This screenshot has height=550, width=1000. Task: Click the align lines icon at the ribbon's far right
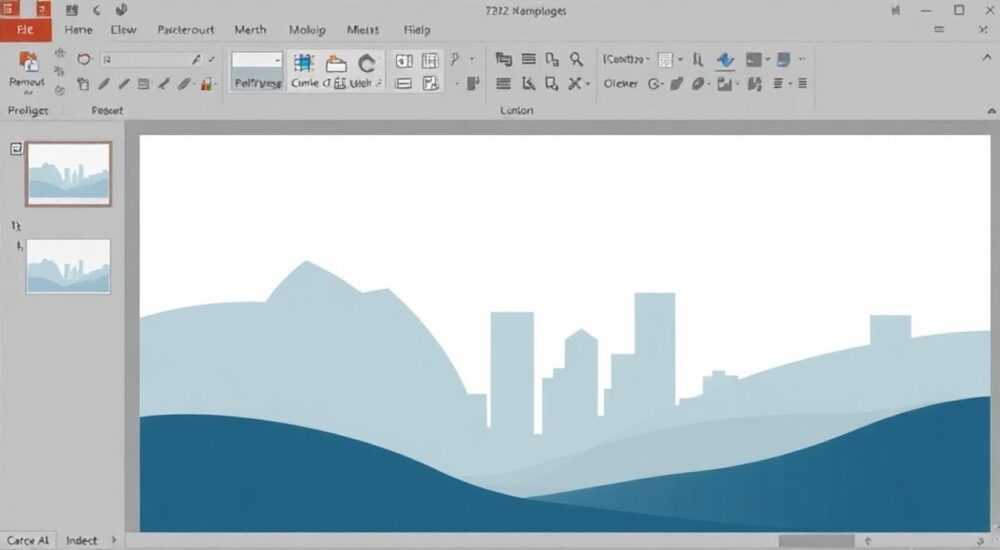(802, 83)
